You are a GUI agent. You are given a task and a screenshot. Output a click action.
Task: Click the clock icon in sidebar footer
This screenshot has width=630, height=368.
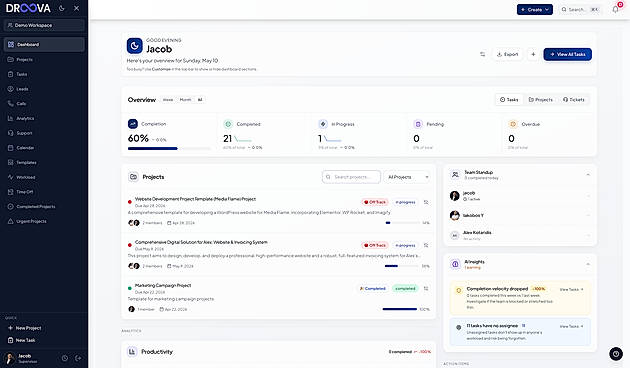(x=65, y=358)
